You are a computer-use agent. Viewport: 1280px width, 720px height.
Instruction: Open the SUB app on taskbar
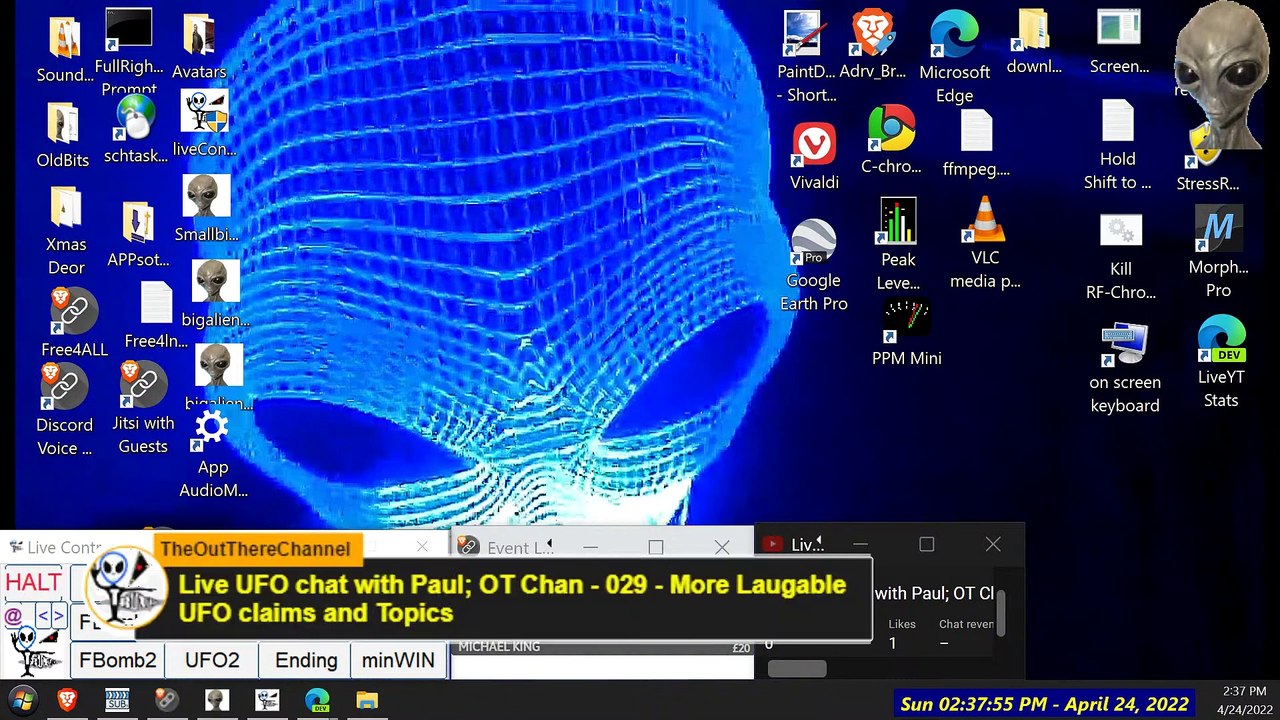[x=117, y=700]
